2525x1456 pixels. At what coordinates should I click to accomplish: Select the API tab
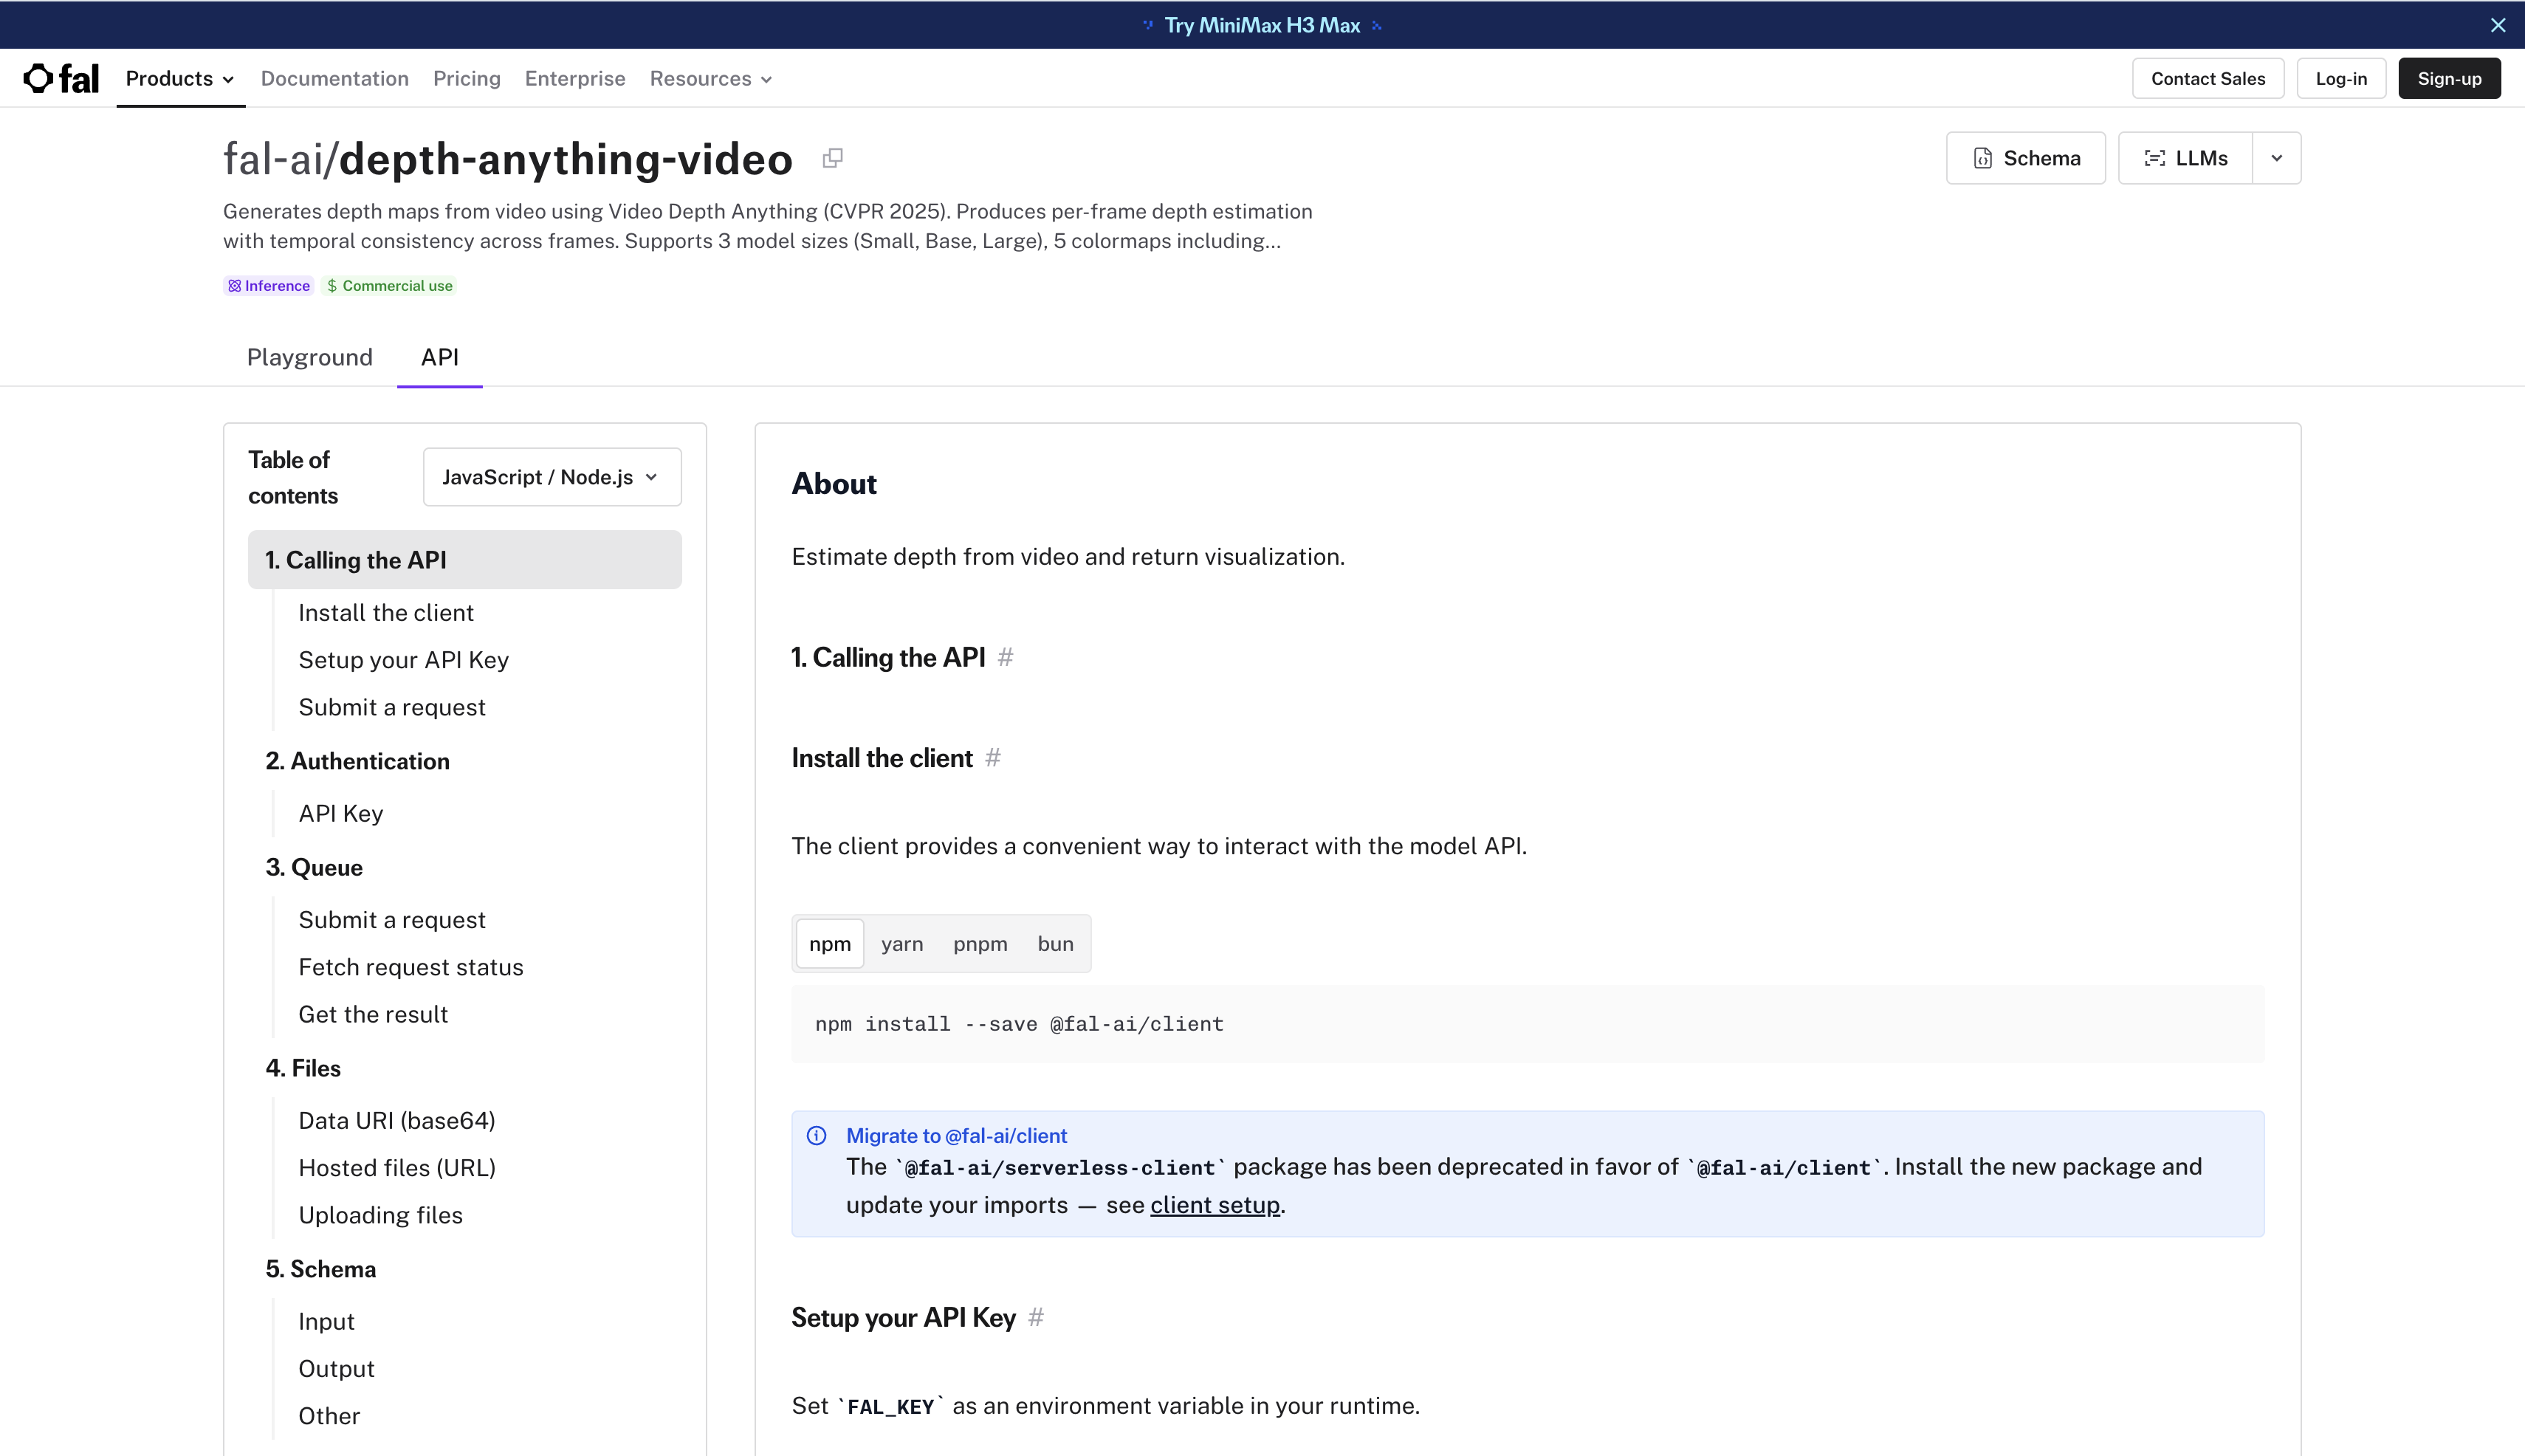(440, 357)
